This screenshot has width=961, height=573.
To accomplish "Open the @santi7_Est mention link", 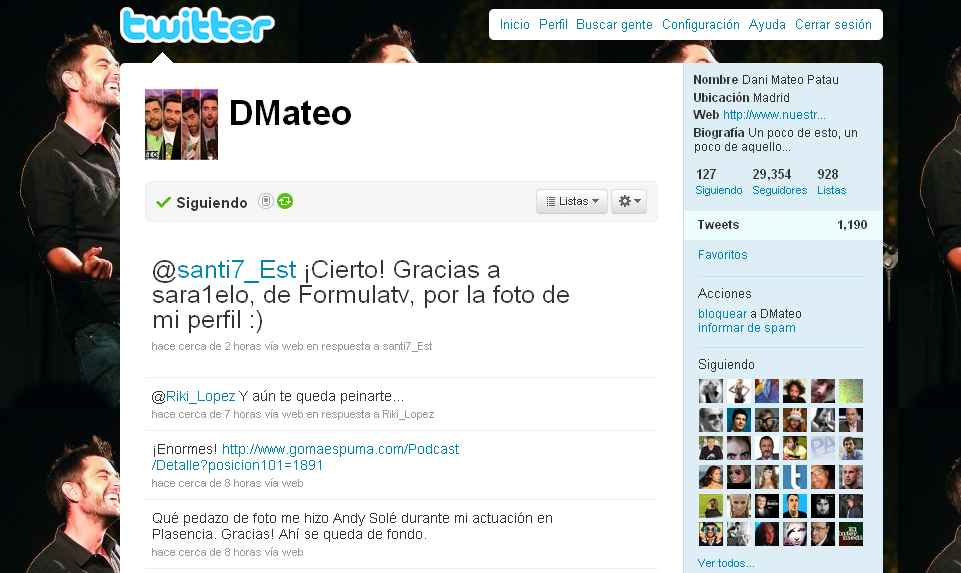I will click(224, 270).
